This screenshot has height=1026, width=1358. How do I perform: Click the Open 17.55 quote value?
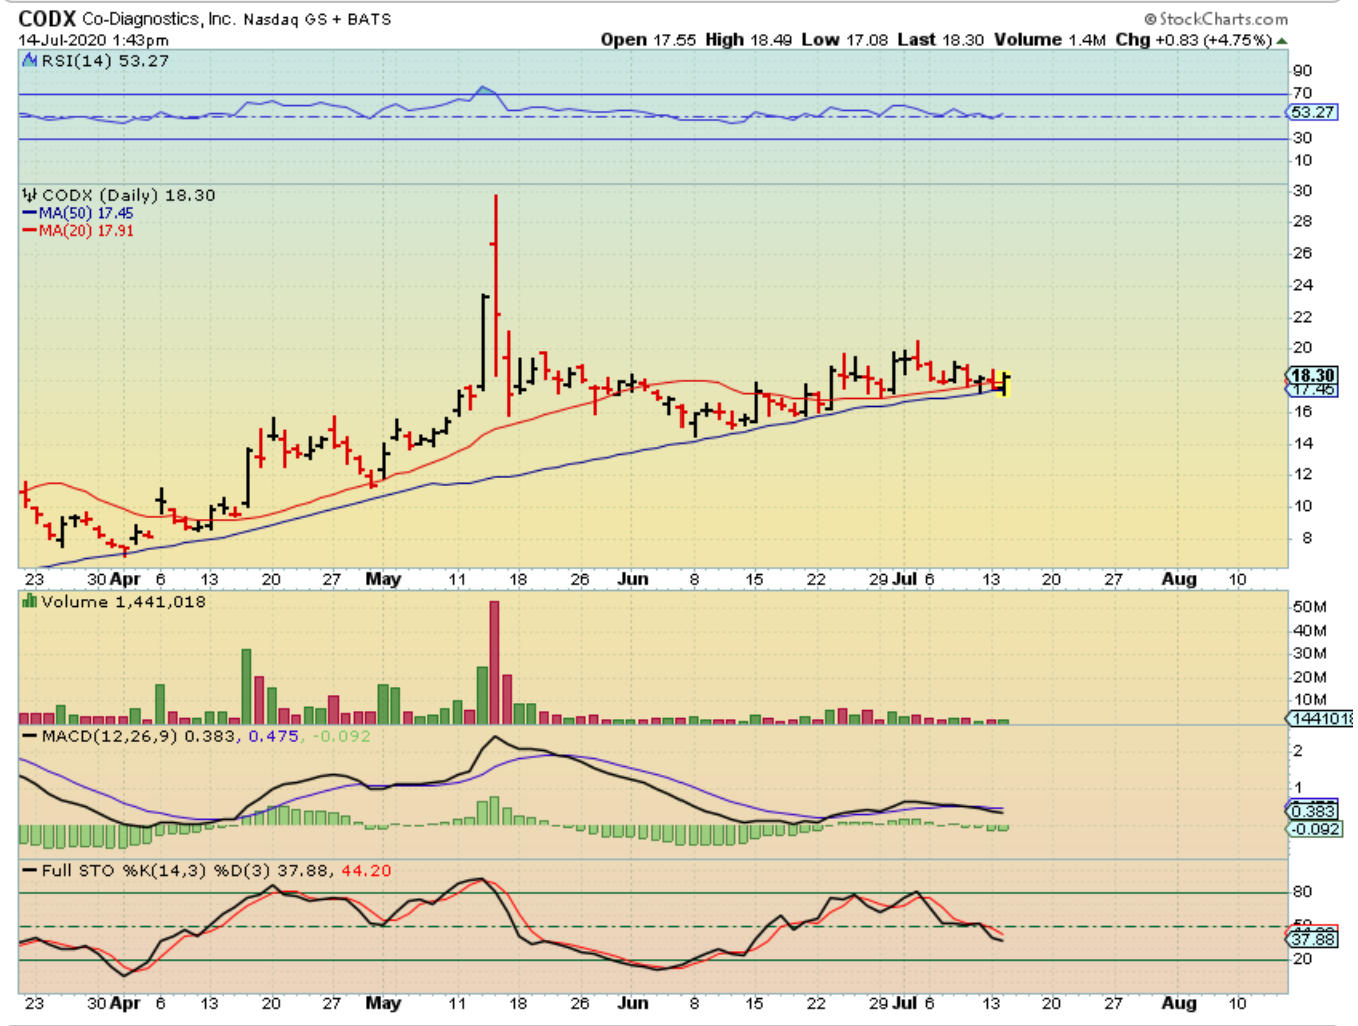click(648, 40)
